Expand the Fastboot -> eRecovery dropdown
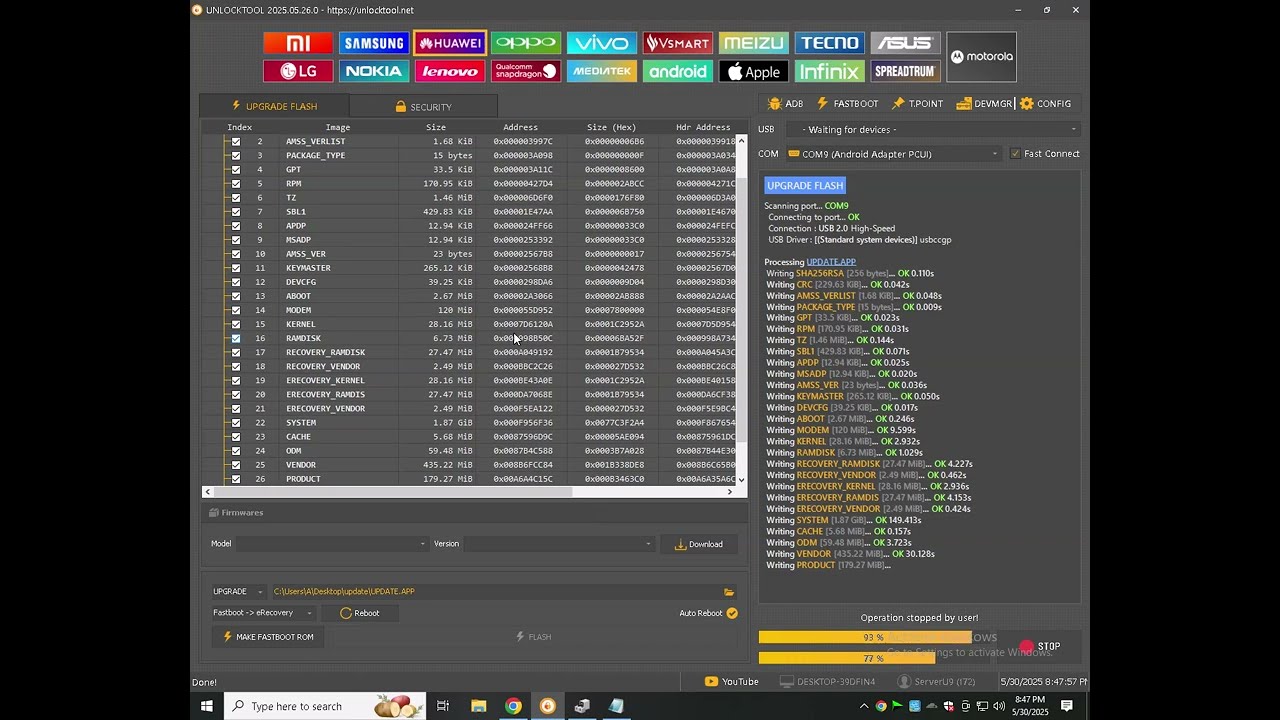This screenshot has width=1280, height=720. pyautogui.click(x=262, y=613)
